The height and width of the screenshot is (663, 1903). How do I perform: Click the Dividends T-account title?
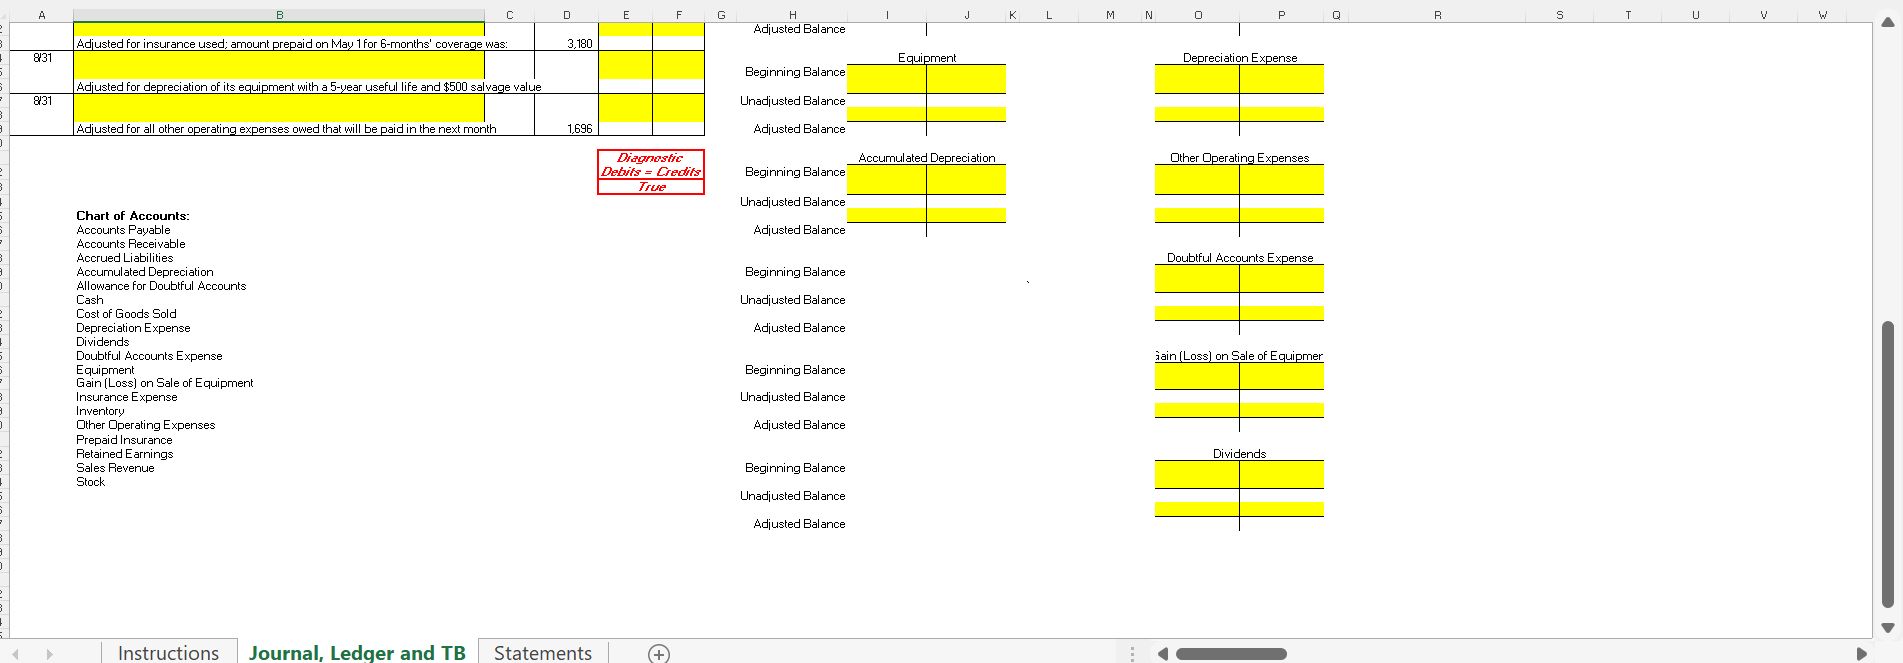1240,454
